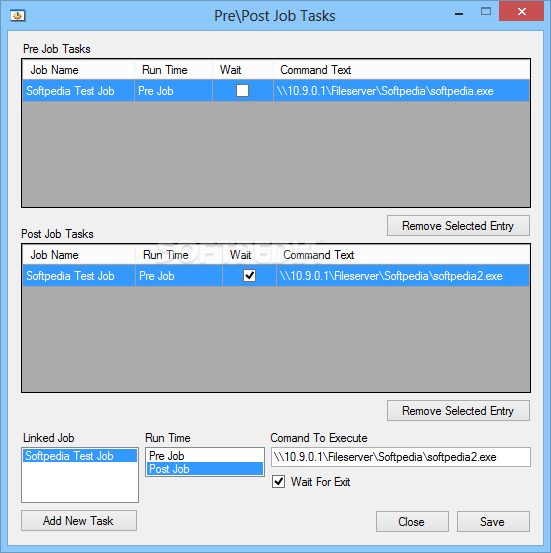The height and width of the screenshot is (553, 551).
Task: Close the window with the red X
Action: pyautogui.click(x=522, y=11)
